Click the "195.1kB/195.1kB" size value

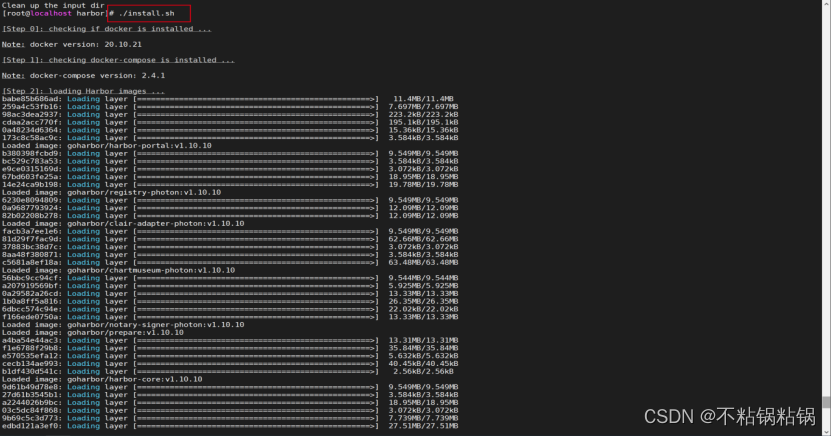coord(423,122)
